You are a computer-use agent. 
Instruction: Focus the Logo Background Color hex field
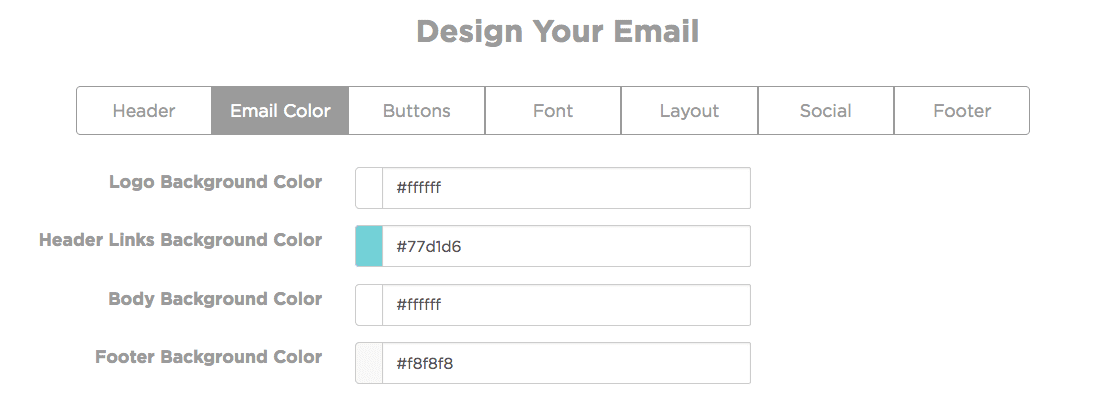tap(565, 188)
